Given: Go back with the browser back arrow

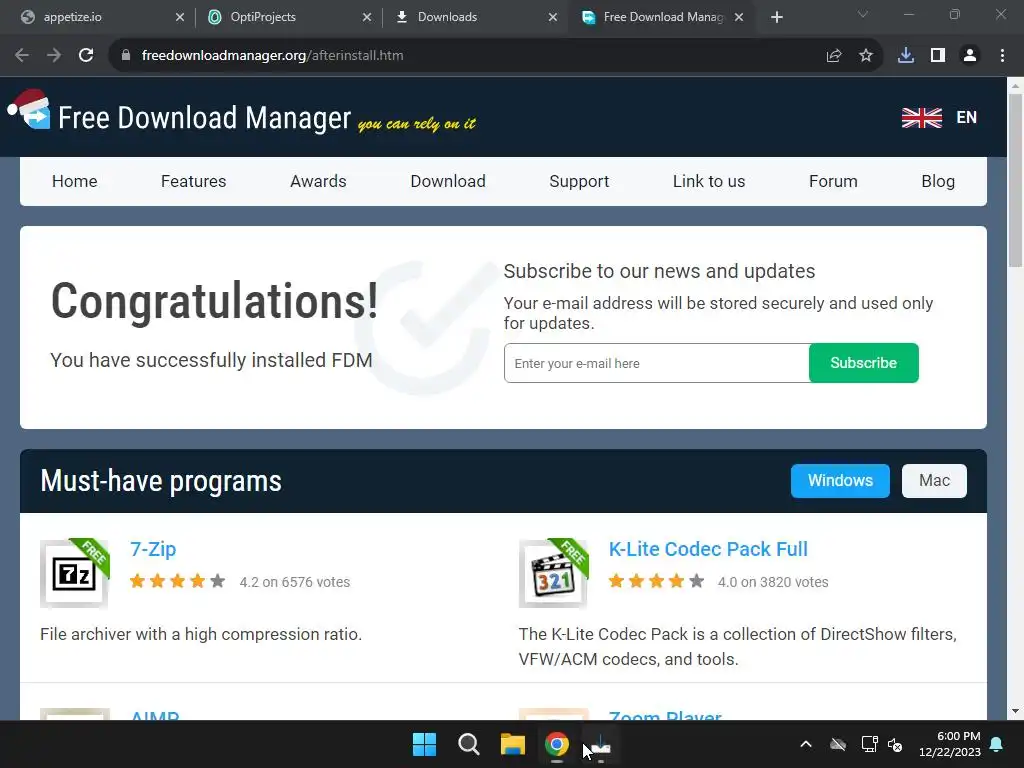Looking at the screenshot, I should pyautogui.click(x=22, y=56).
